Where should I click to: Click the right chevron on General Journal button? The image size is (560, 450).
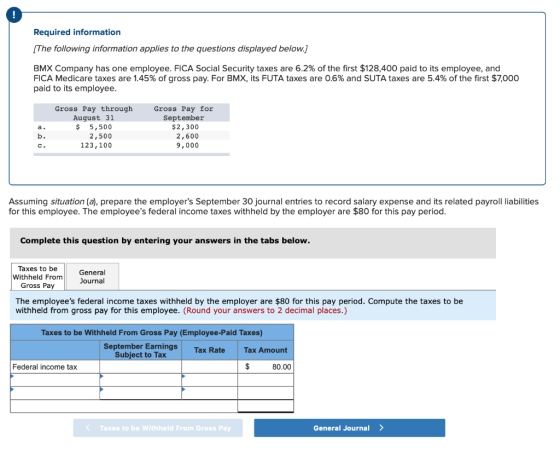[381, 428]
